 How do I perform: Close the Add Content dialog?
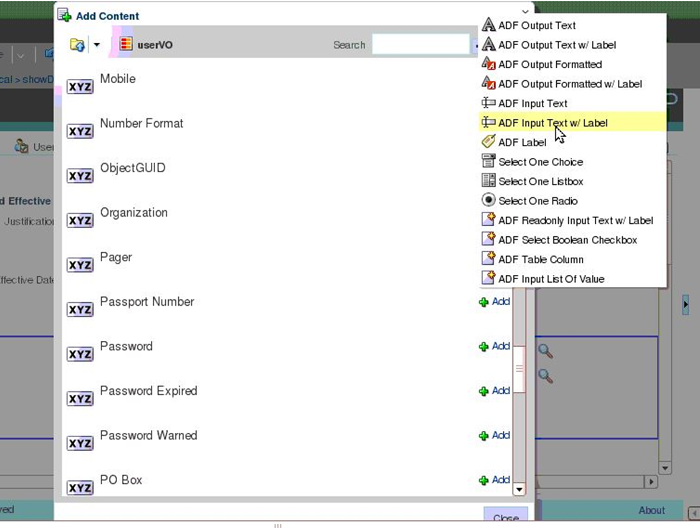[506, 515]
